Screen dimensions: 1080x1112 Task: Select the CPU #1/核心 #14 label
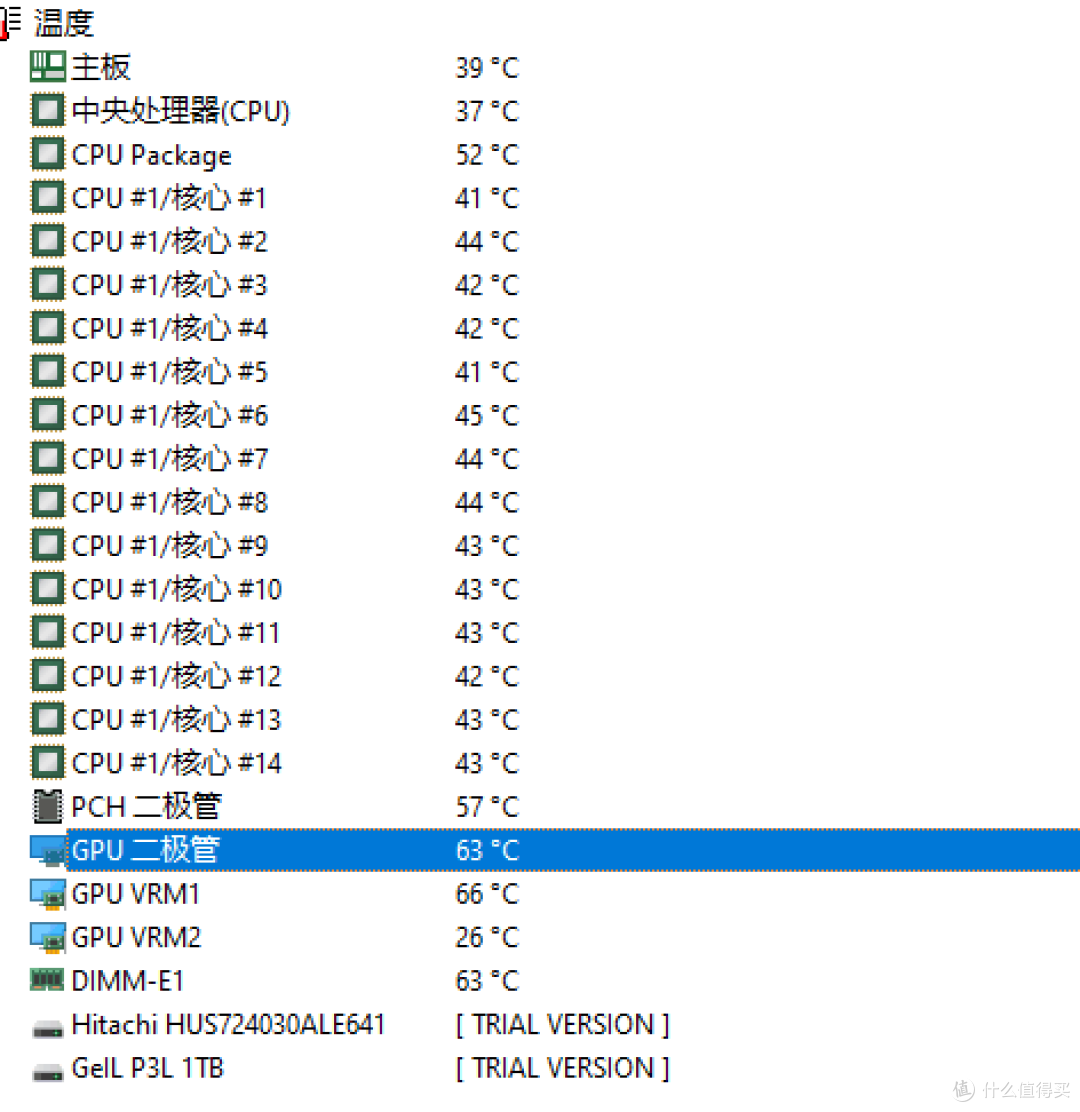click(x=177, y=763)
